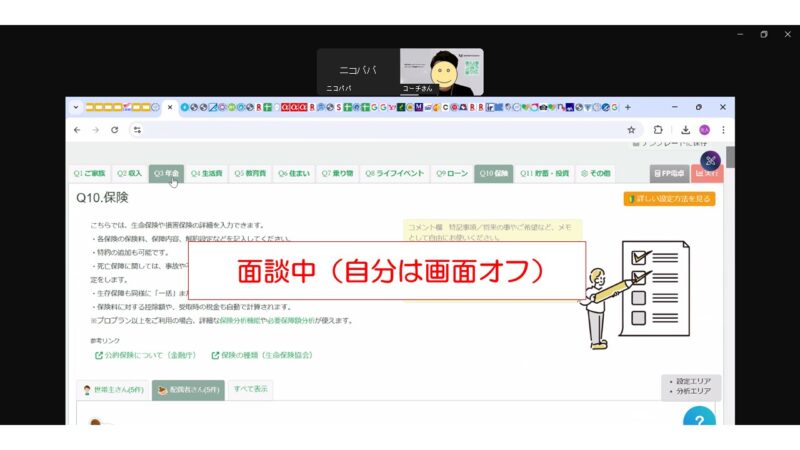This screenshot has width=800, height=450.
Task: Switch to the Q8 ライフイベント tab
Action: pyautogui.click(x=394, y=173)
